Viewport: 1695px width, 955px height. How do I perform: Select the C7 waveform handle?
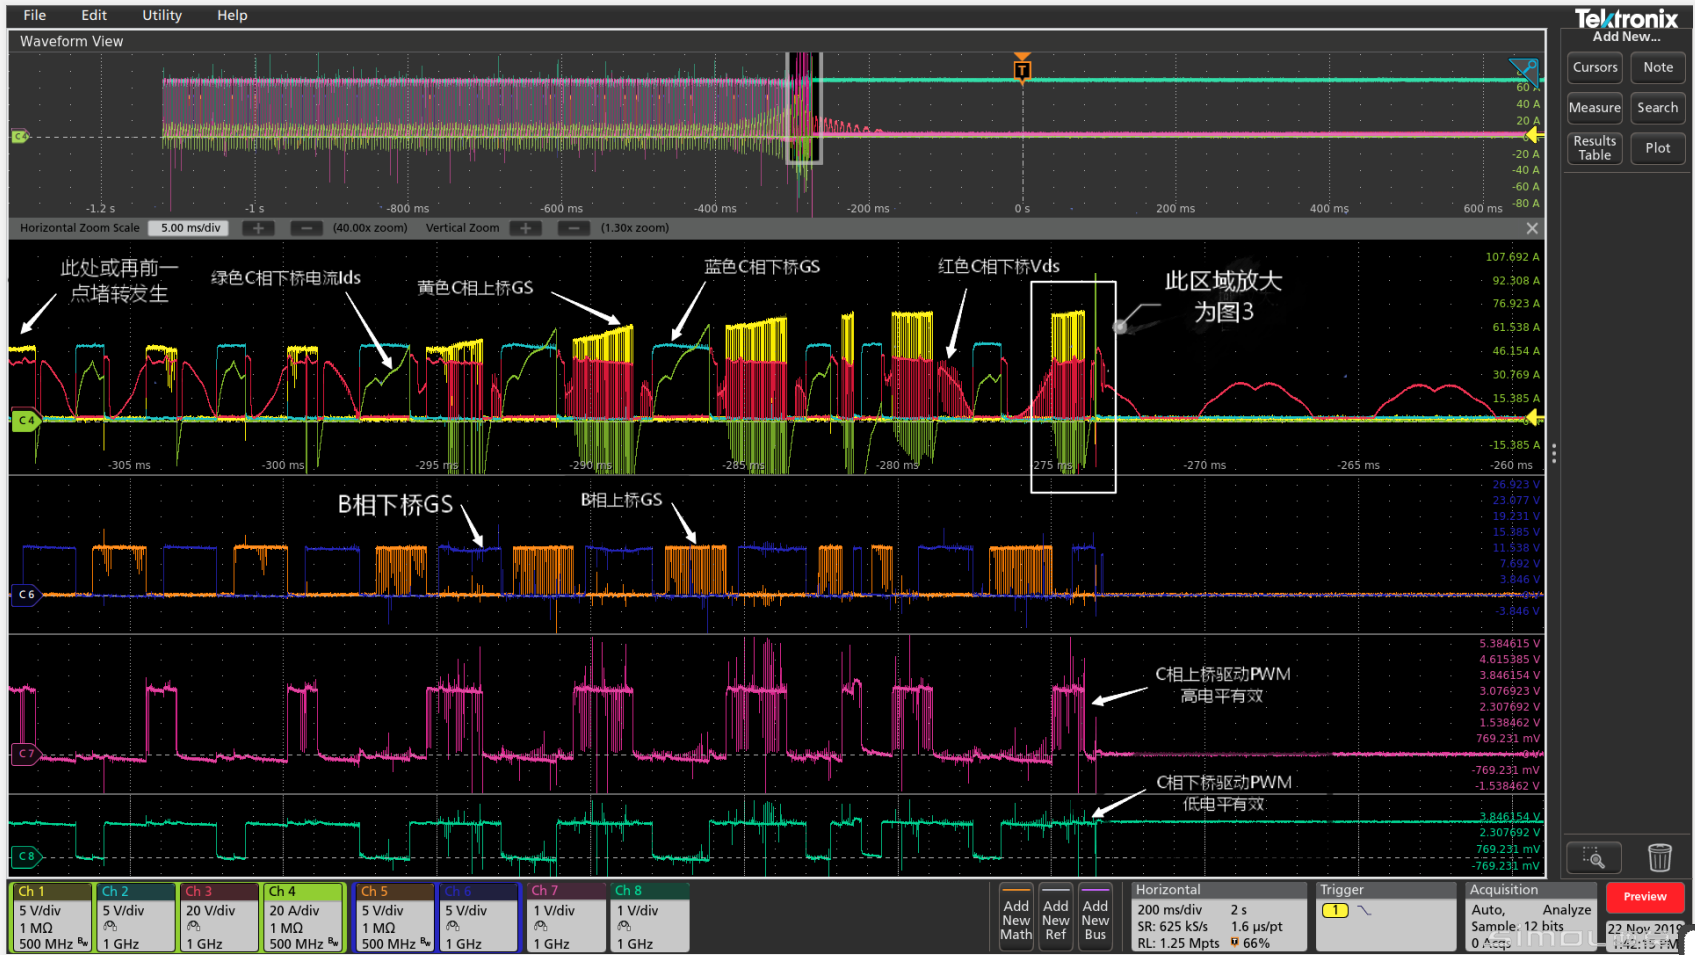pyautogui.click(x=26, y=754)
